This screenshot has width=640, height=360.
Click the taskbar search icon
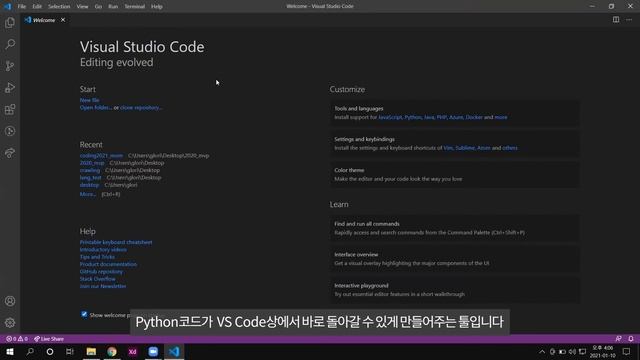[x=30, y=351]
